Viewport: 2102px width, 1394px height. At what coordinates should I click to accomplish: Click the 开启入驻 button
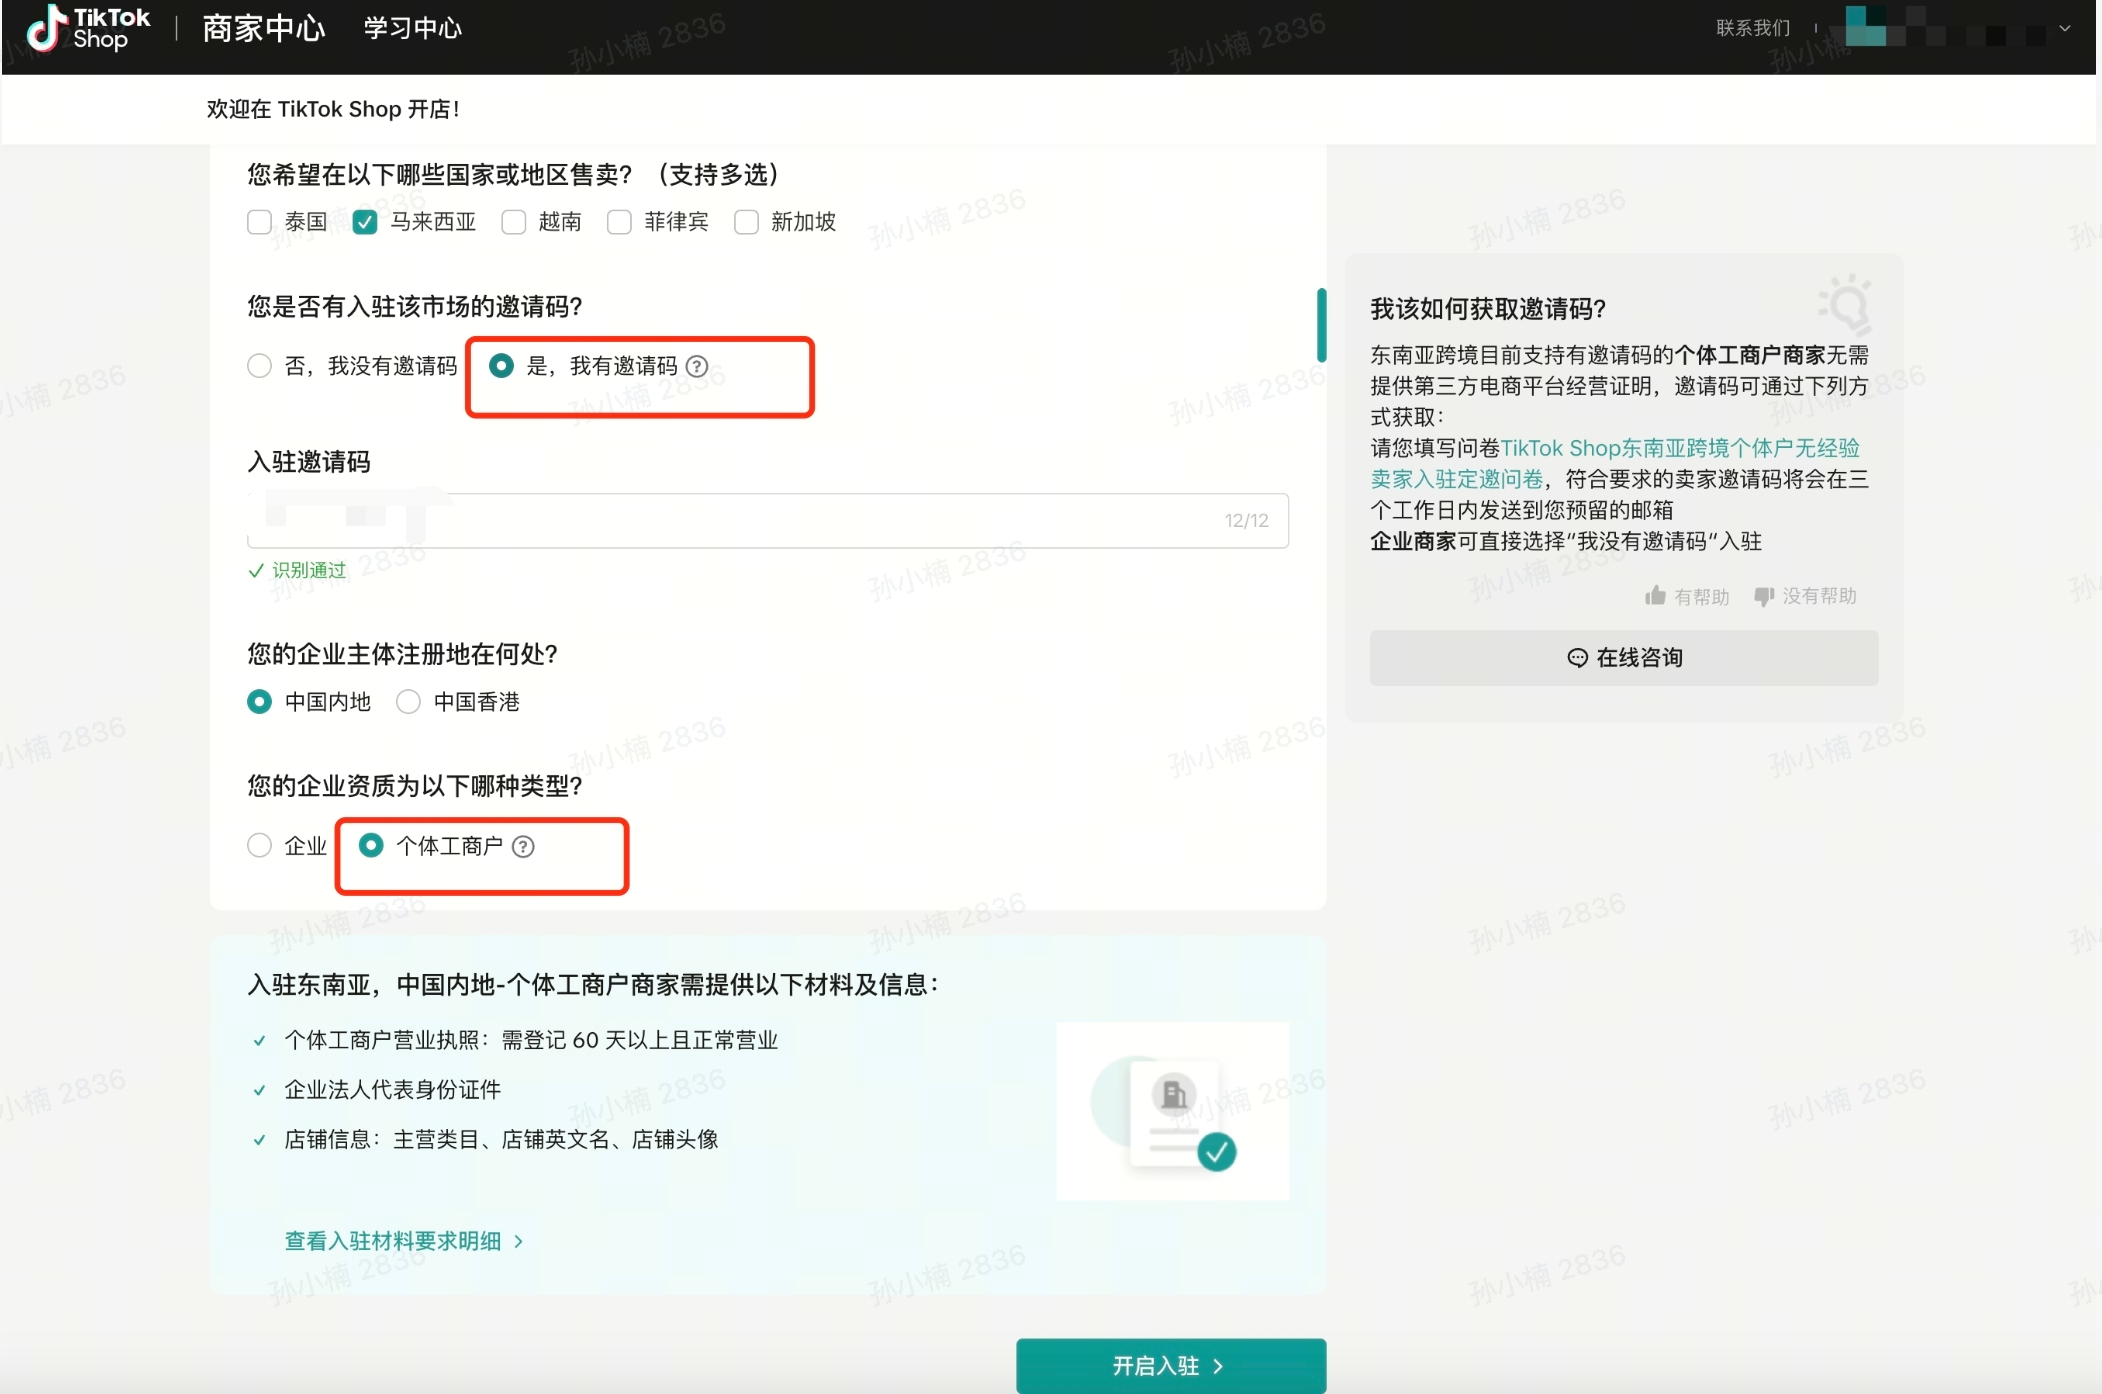[1170, 1365]
